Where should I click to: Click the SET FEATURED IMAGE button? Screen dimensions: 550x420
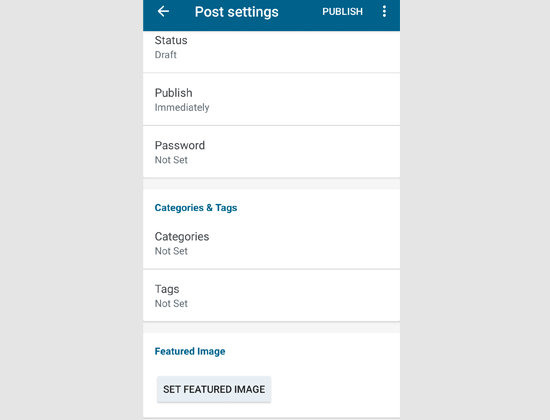[x=214, y=389]
